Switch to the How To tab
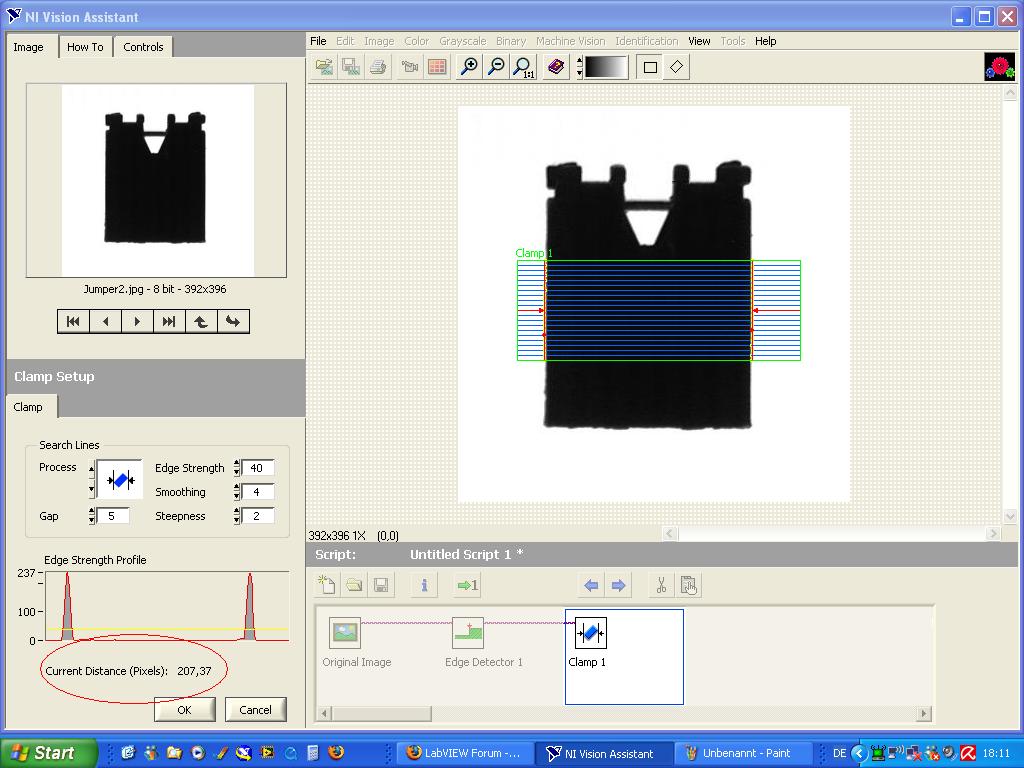 (x=85, y=47)
